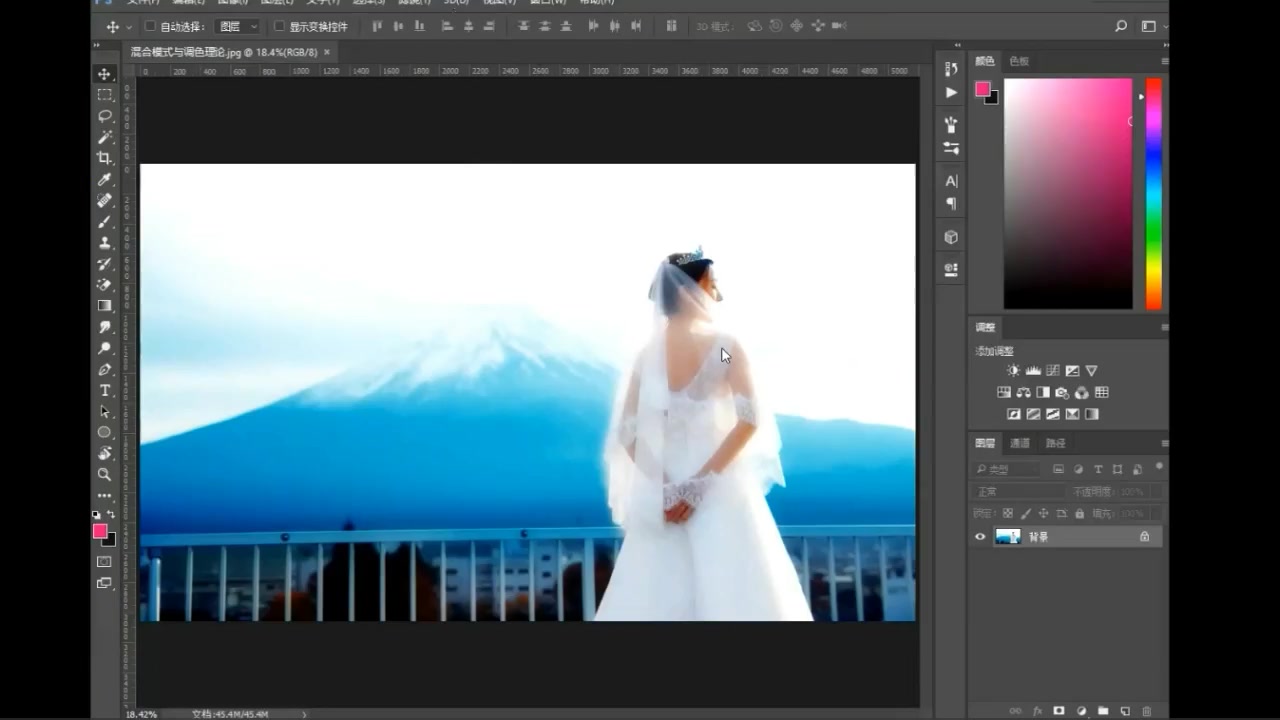The image size is (1280, 720).
Task: Add a layer mask
Action: pyautogui.click(x=1059, y=711)
